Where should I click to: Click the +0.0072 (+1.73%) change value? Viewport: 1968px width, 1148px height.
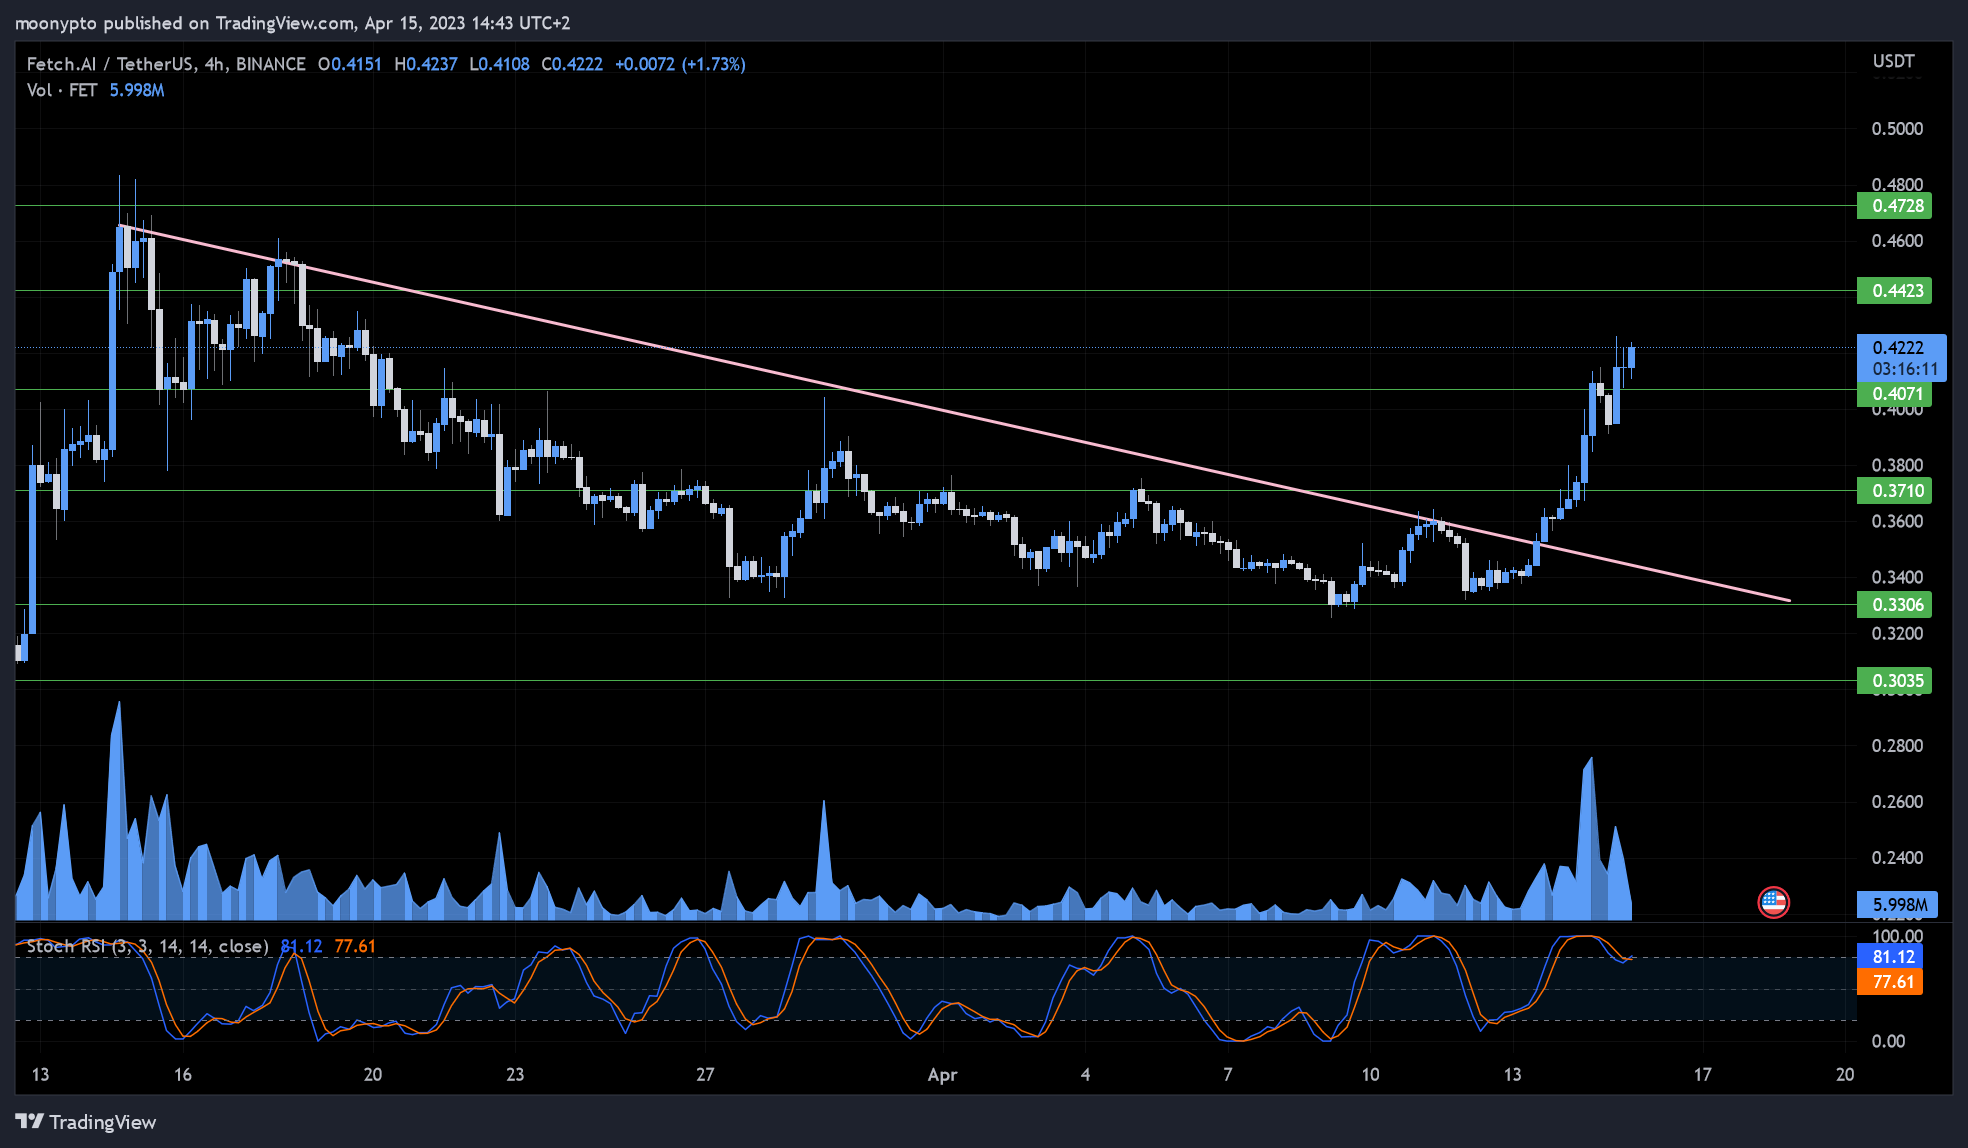680,64
